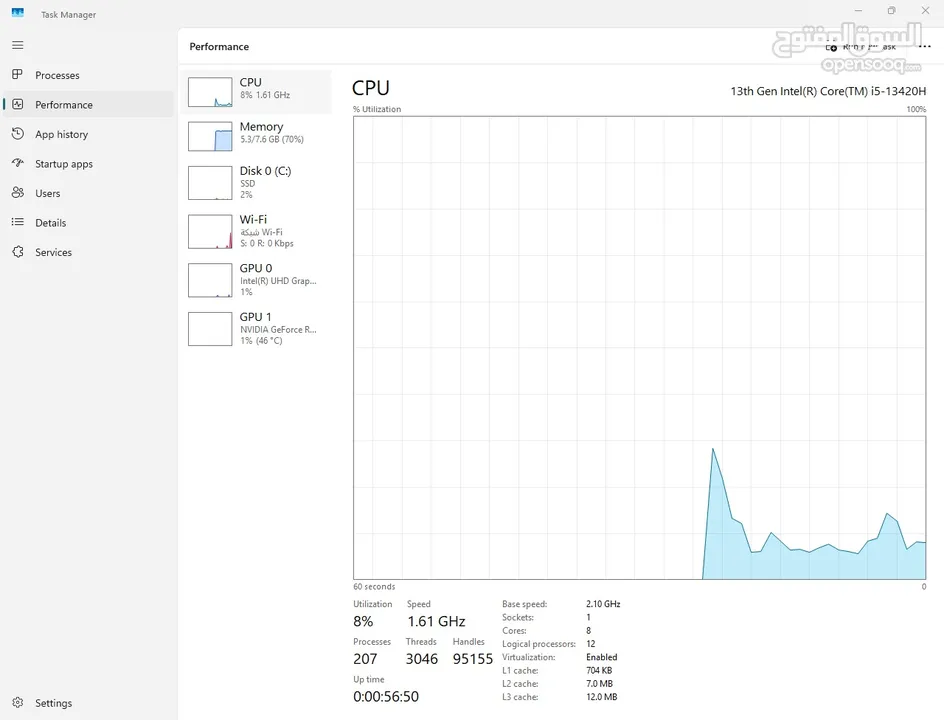The height and width of the screenshot is (720, 944).
Task: Open the Services page
Action: tap(54, 252)
